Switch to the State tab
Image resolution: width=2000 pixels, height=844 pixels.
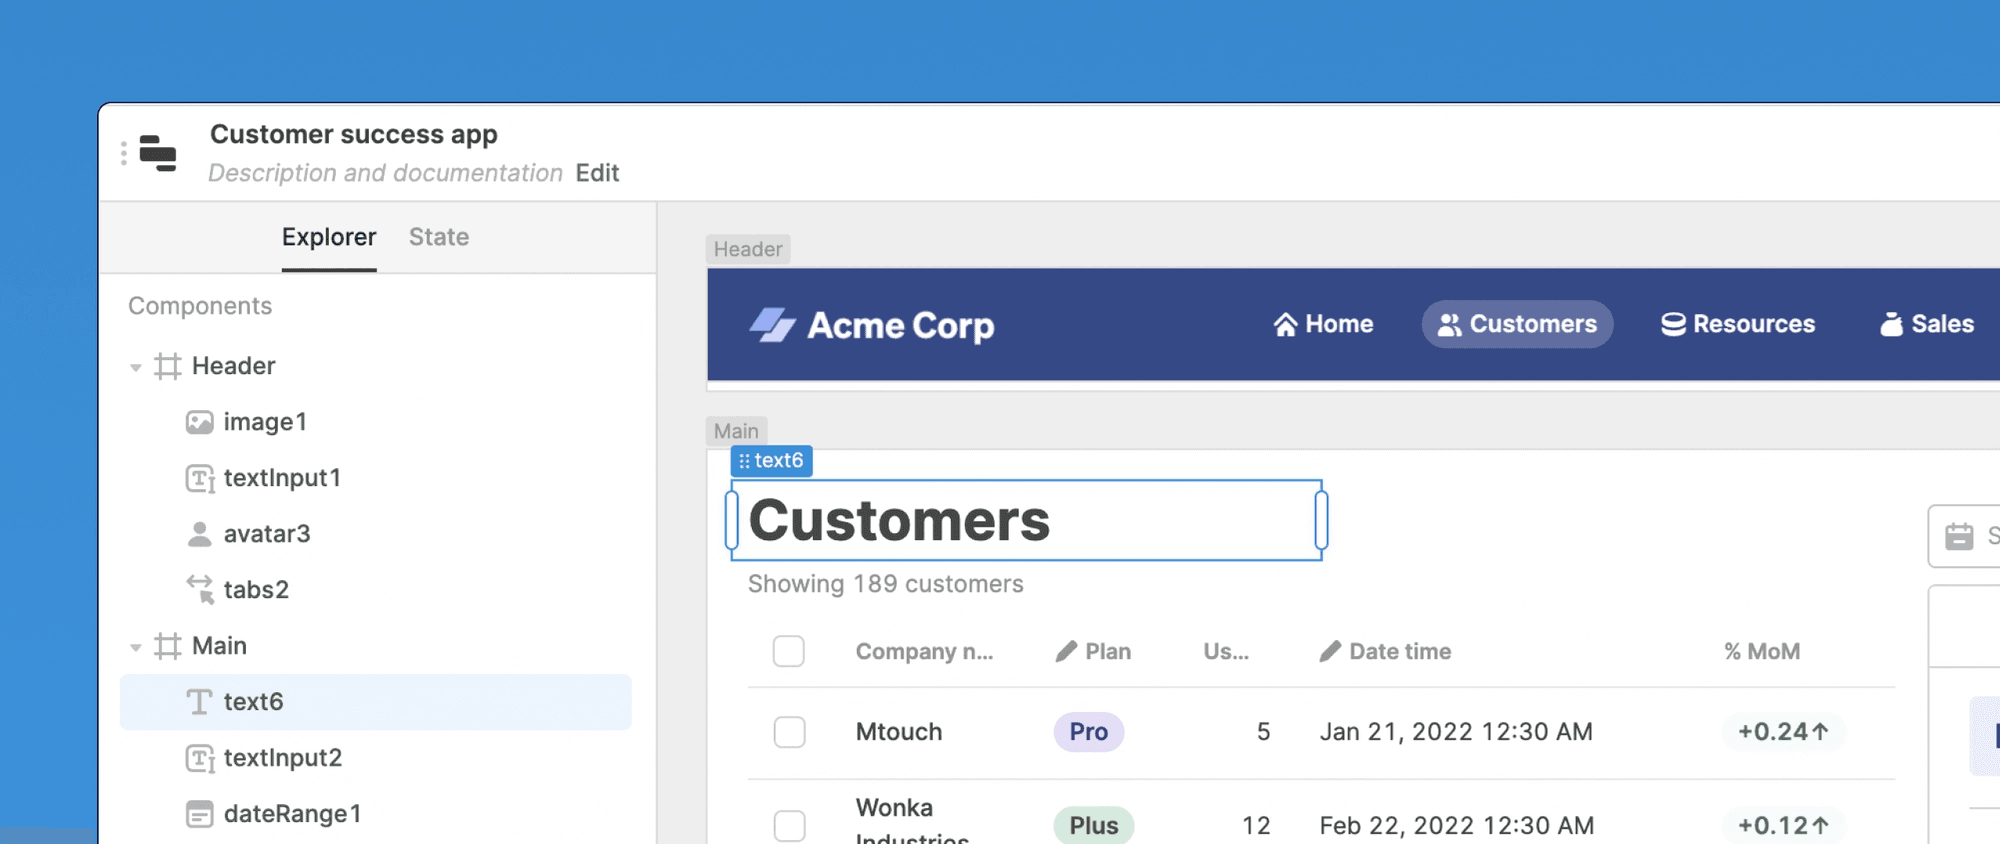click(x=438, y=237)
